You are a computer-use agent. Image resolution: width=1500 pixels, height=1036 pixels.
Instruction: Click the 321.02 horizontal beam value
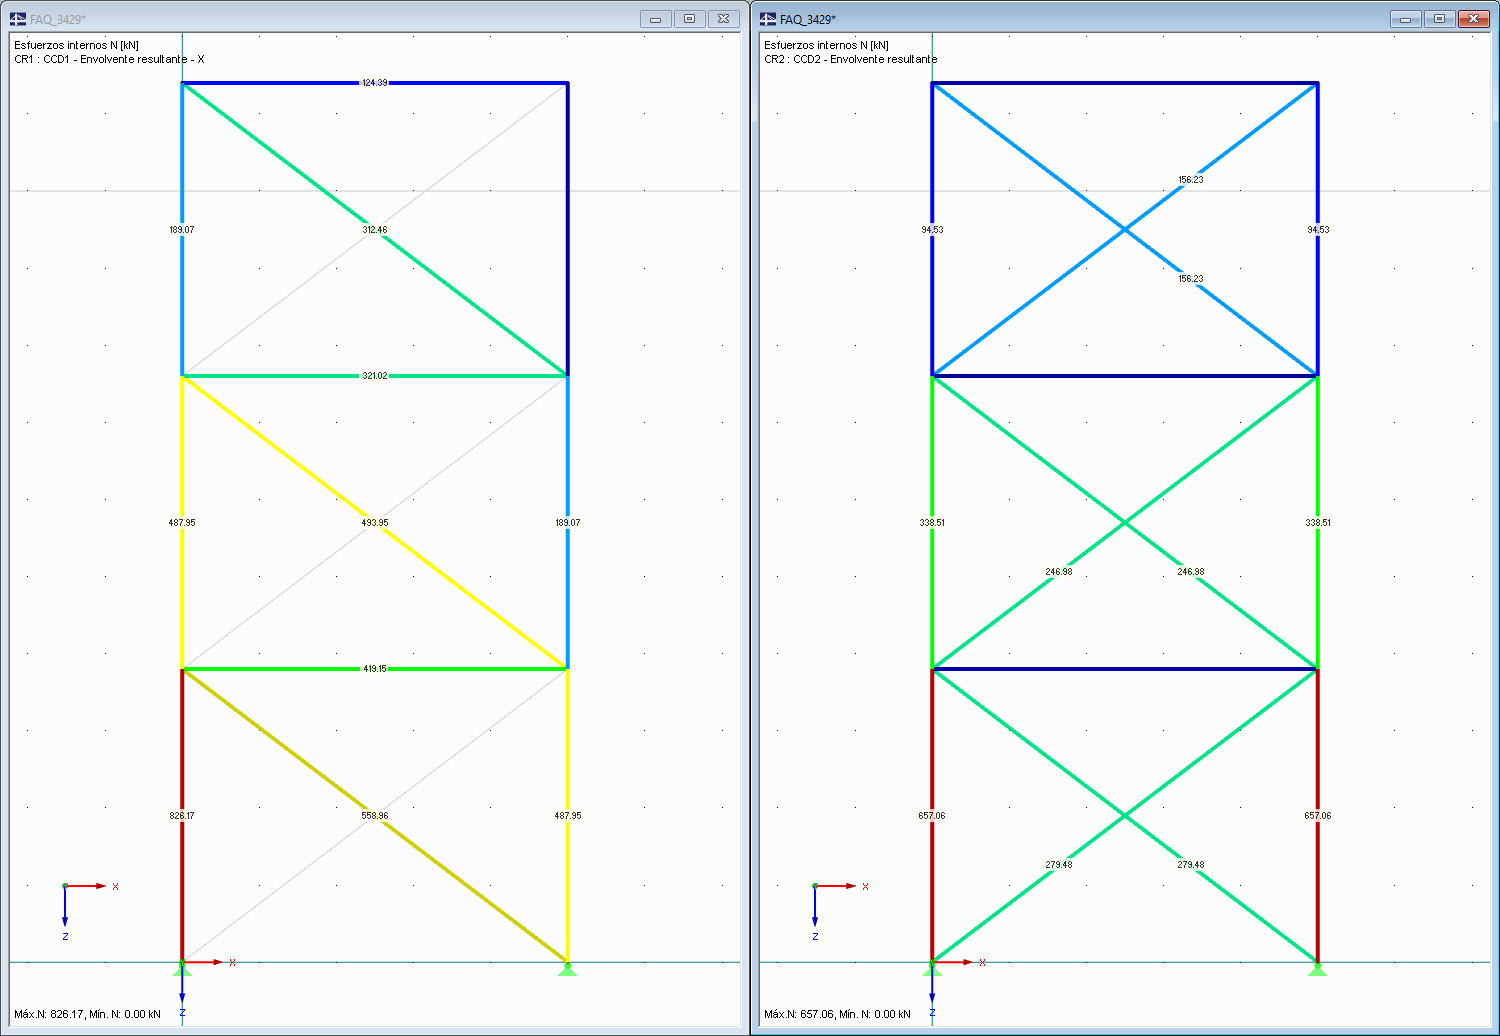point(375,376)
